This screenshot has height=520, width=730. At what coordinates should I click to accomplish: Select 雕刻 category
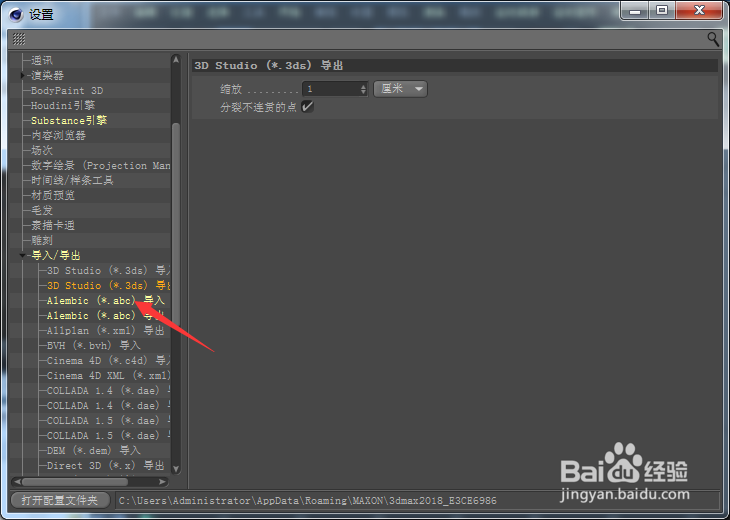42,240
